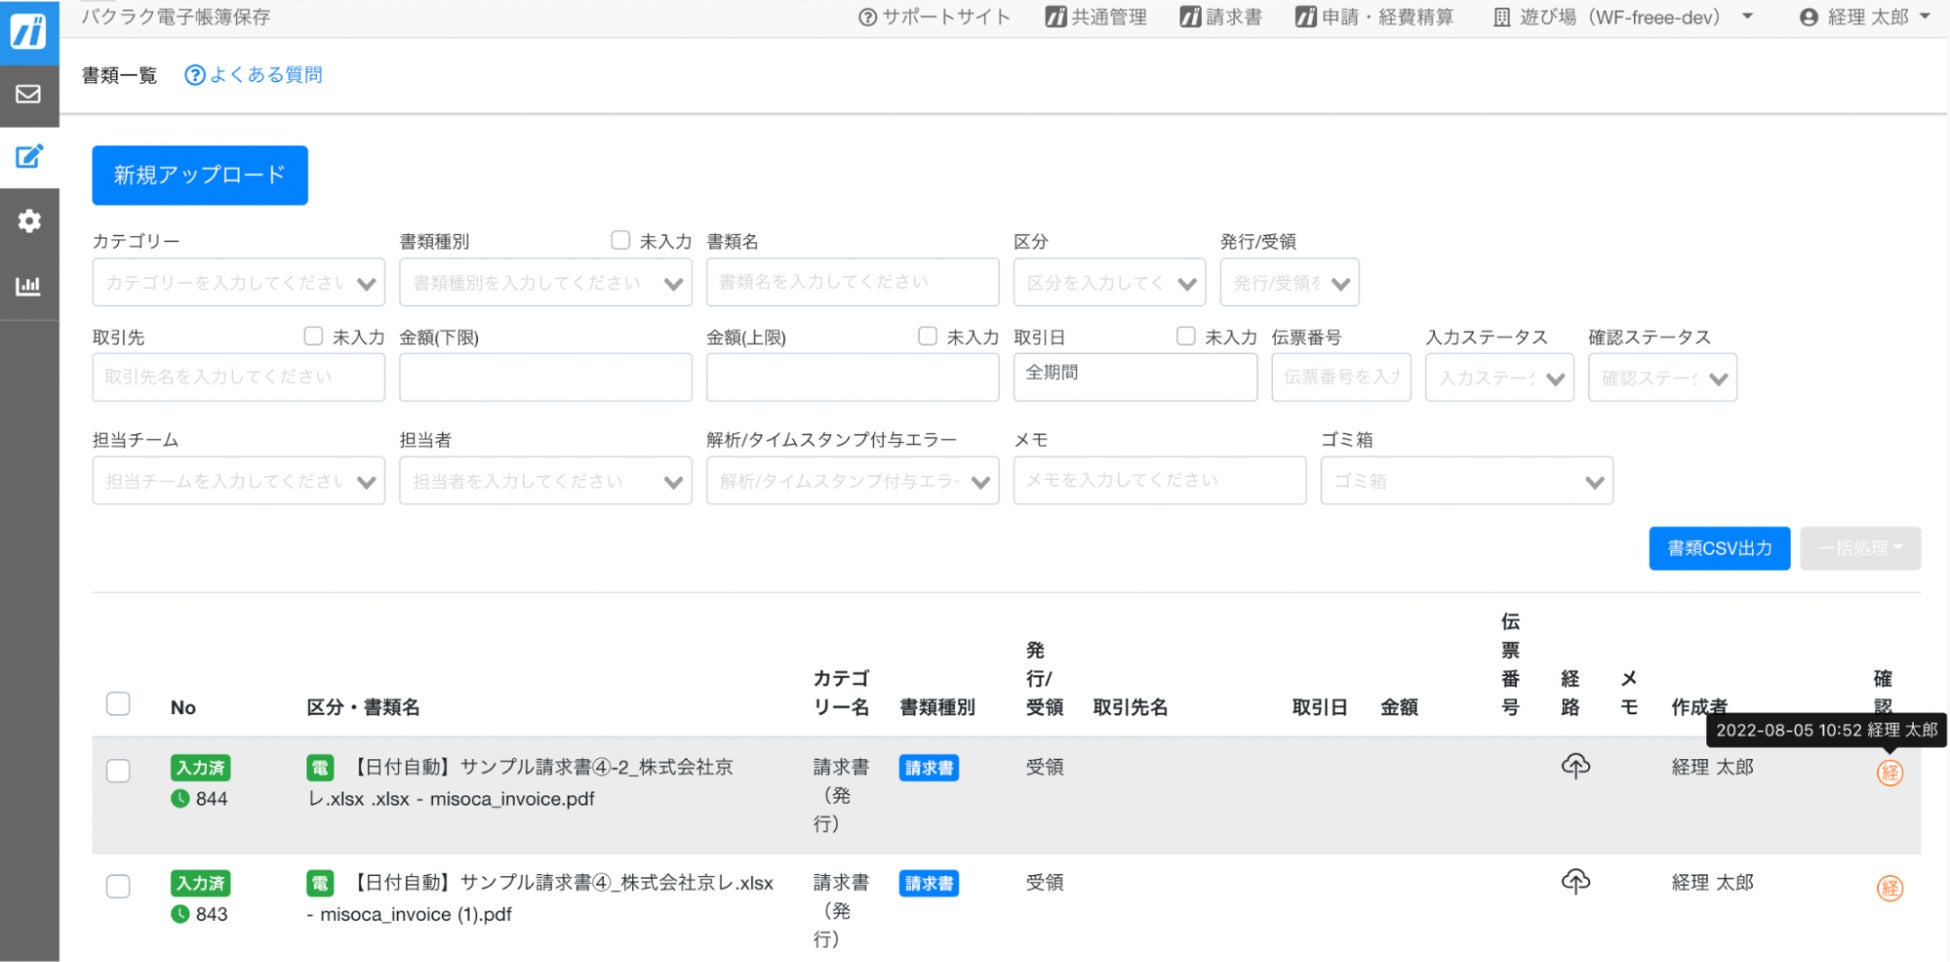1950x962 pixels.
Task: Open the 発行/受領 dropdown
Action: pos(1289,283)
